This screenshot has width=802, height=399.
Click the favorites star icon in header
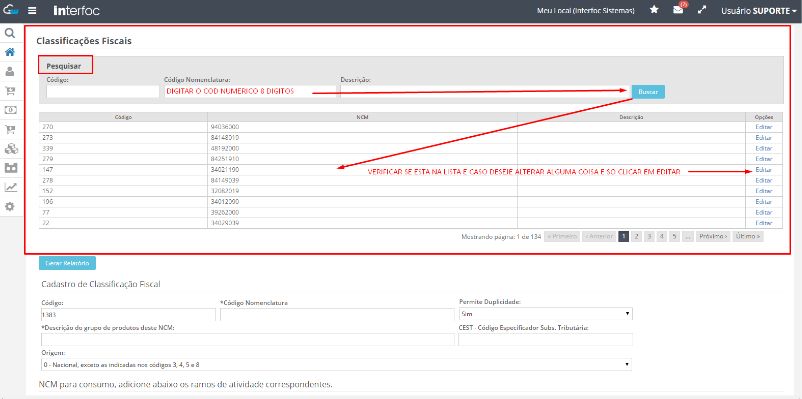(654, 10)
